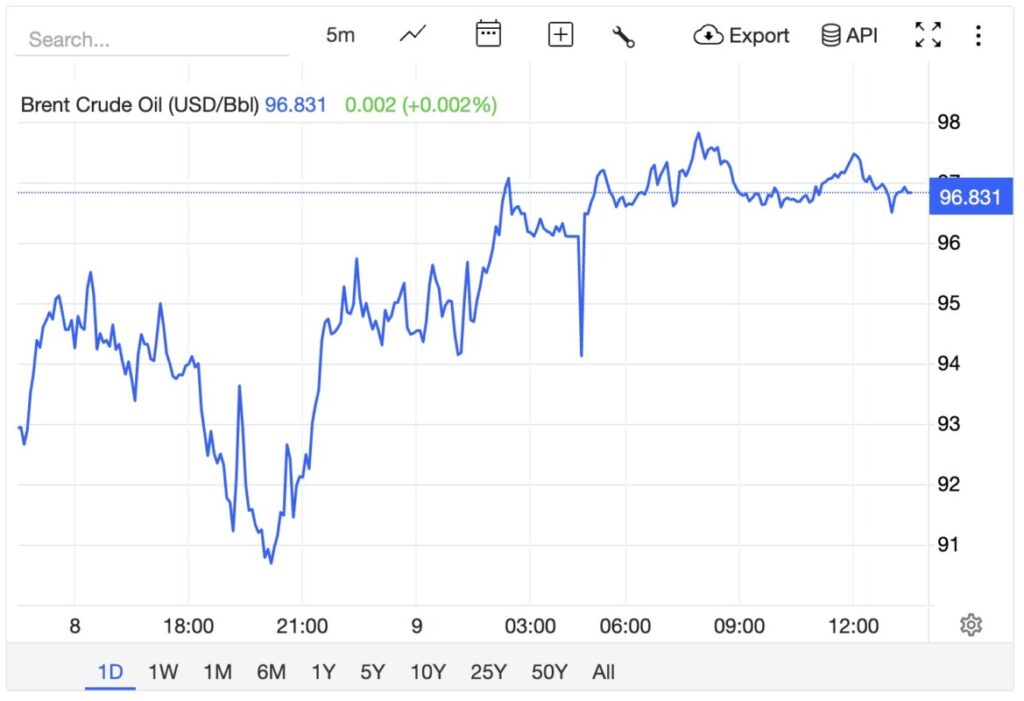
Task: Click the Export cloud icon
Action: (x=709, y=34)
